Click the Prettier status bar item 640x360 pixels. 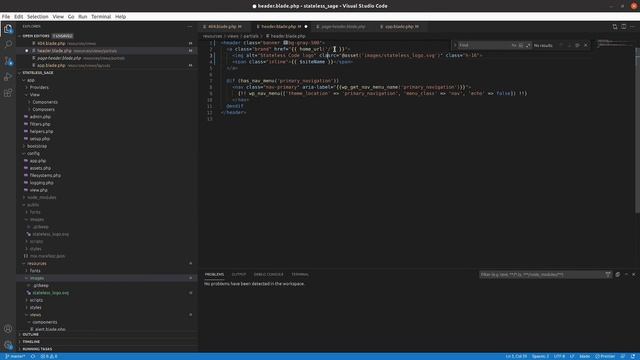605,356
